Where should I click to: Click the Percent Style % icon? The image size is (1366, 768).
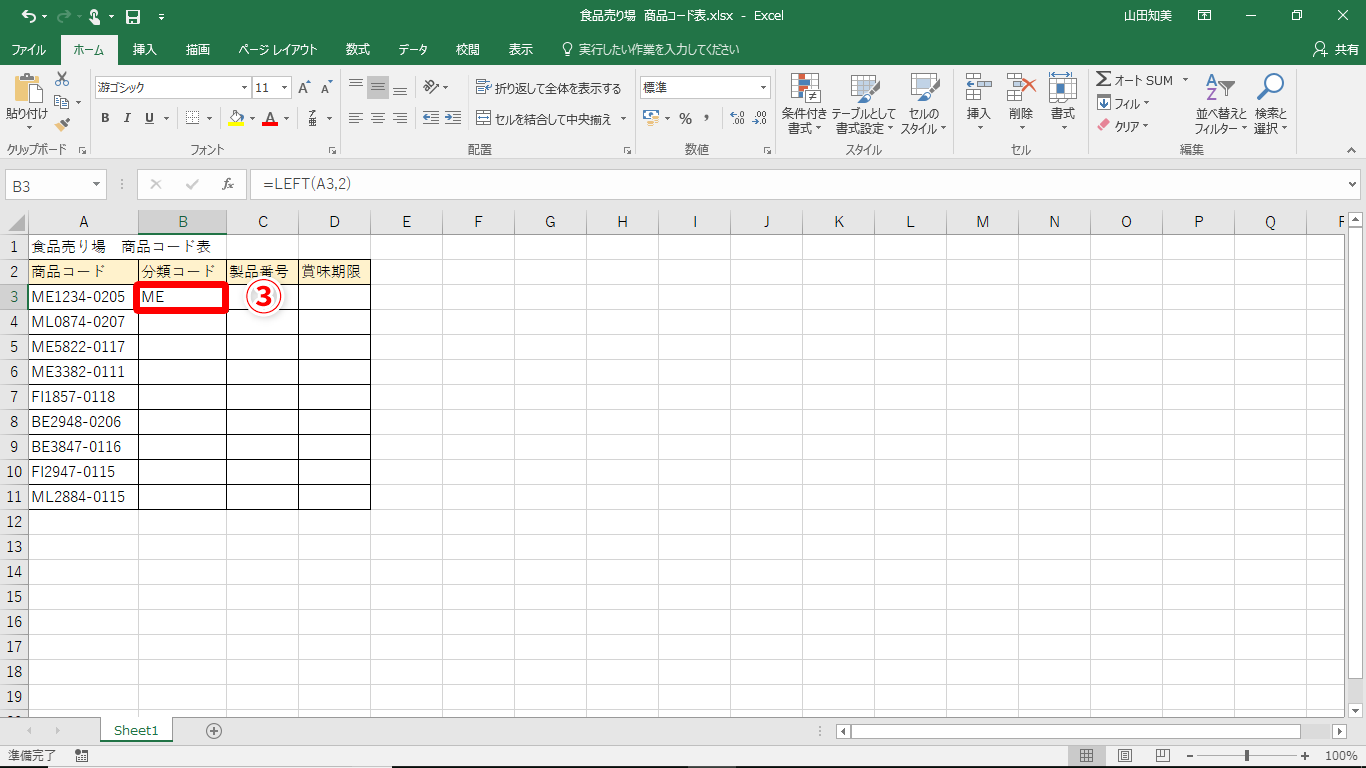point(685,118)
